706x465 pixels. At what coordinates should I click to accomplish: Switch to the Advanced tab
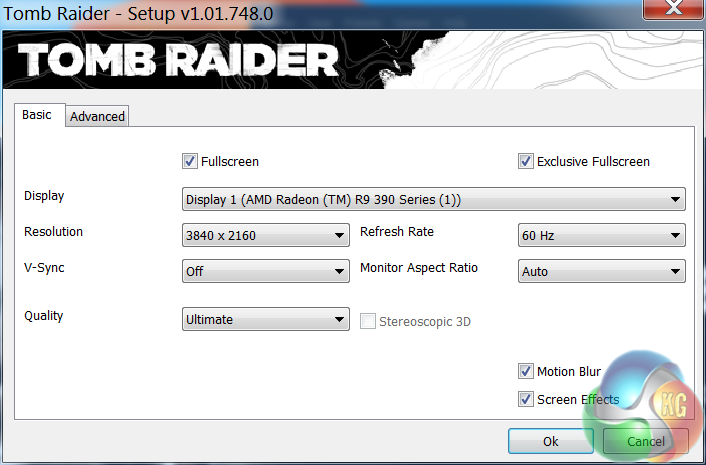(x=97, y=116)
